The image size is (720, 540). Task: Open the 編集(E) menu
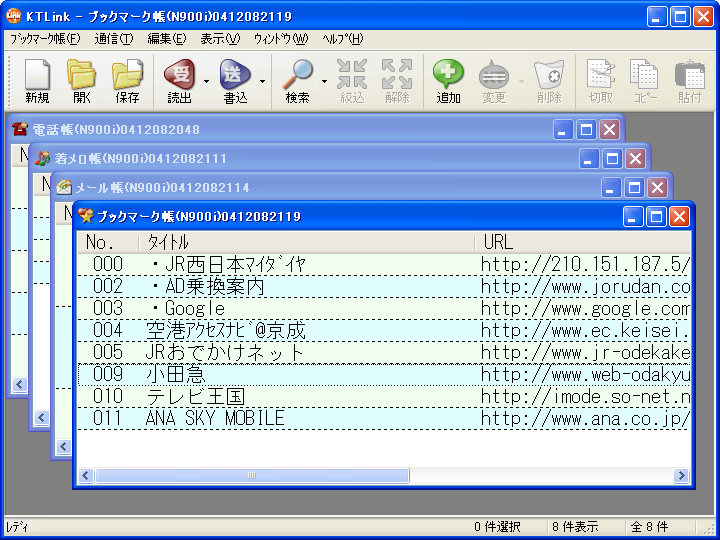(167, 39)
